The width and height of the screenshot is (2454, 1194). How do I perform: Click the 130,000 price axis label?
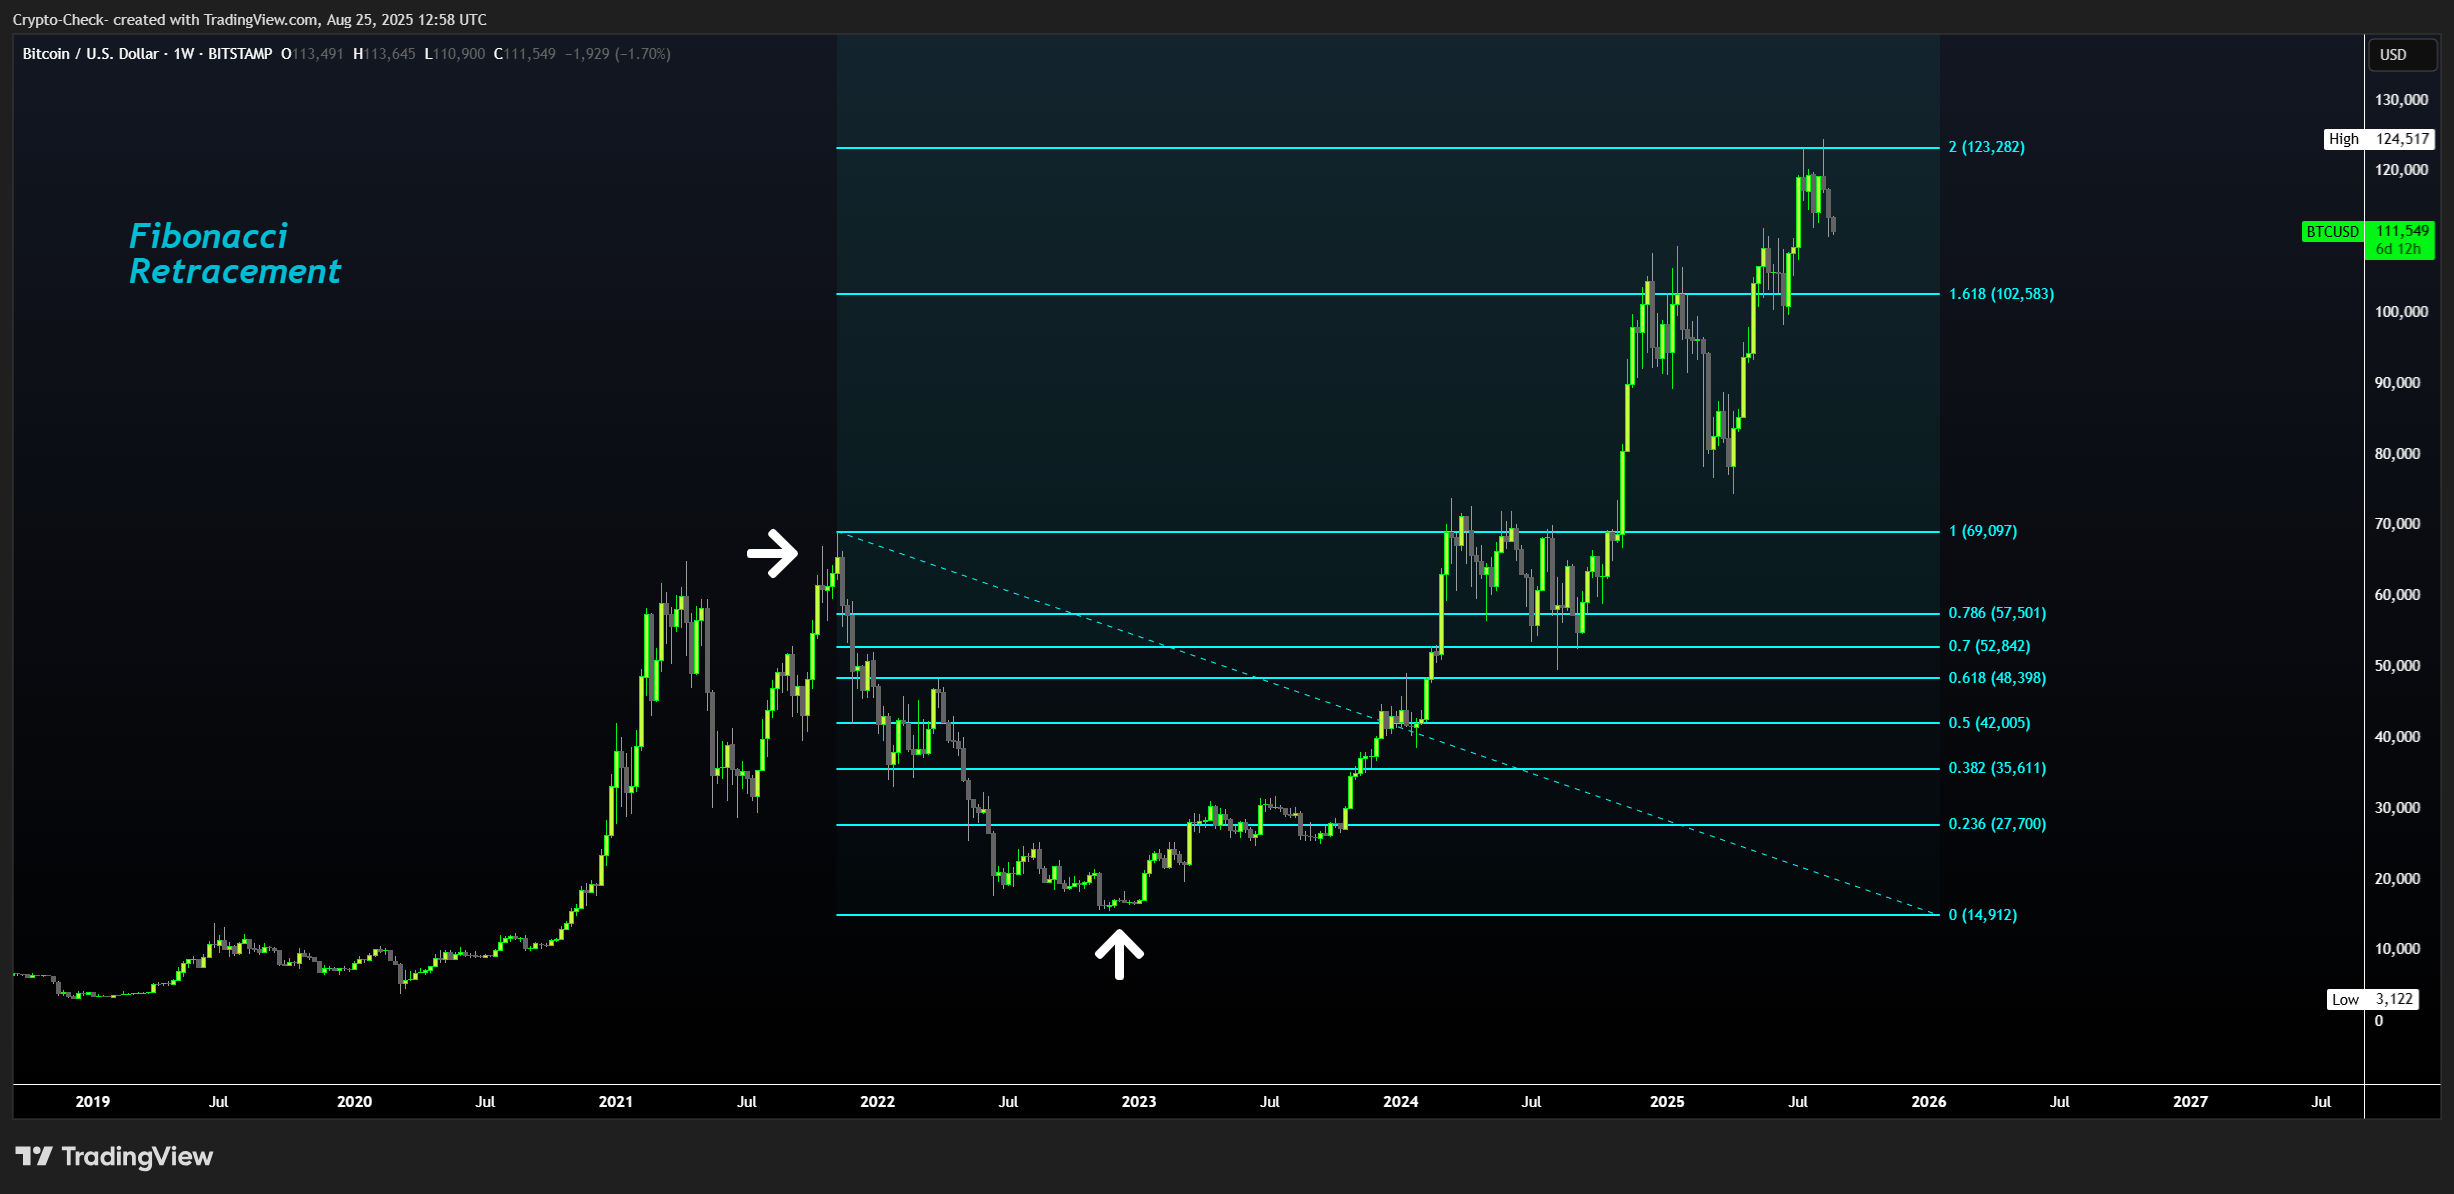pyautogui.click(x=2402, y=100)
